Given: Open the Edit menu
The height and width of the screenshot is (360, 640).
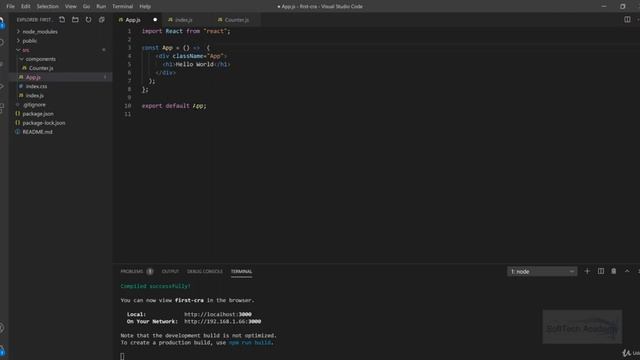Looking at the screenshot, I should 26,7.
